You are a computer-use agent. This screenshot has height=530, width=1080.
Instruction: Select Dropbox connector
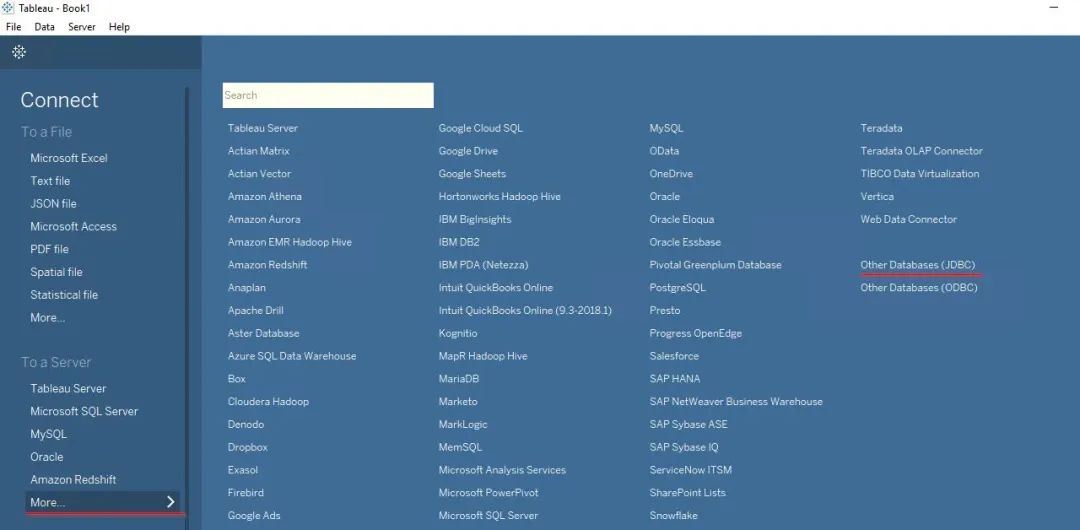[x=248, y=447]
